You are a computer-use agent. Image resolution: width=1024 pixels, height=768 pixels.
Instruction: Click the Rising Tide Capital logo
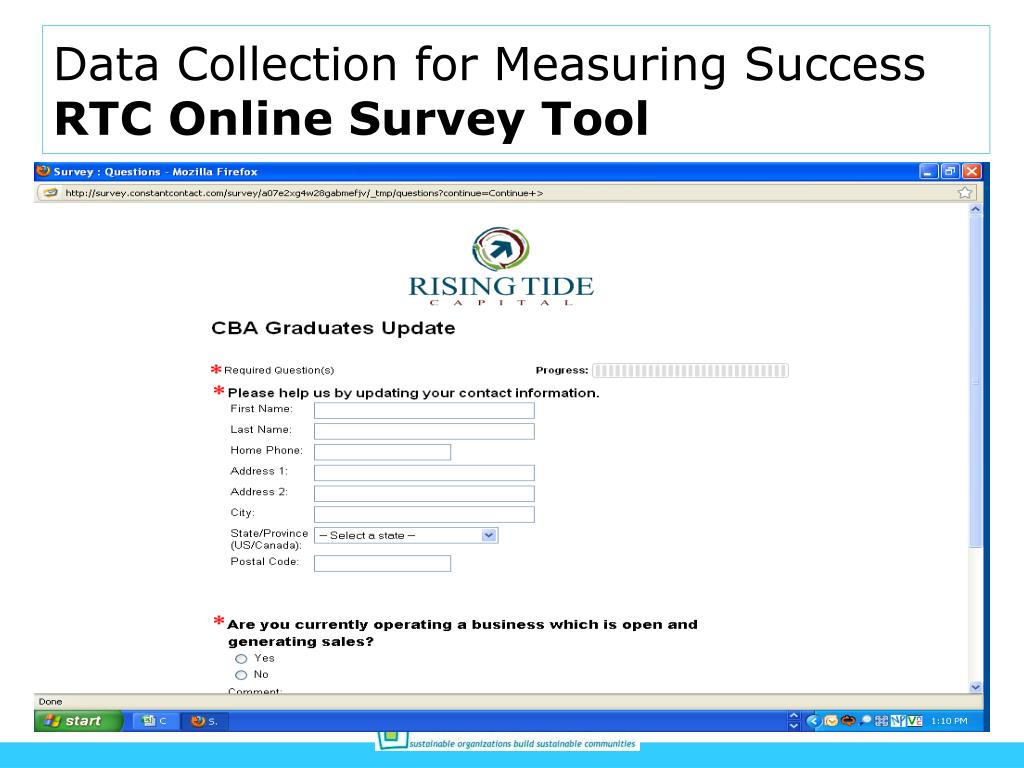pyautogui.click(x=501, y=266)
